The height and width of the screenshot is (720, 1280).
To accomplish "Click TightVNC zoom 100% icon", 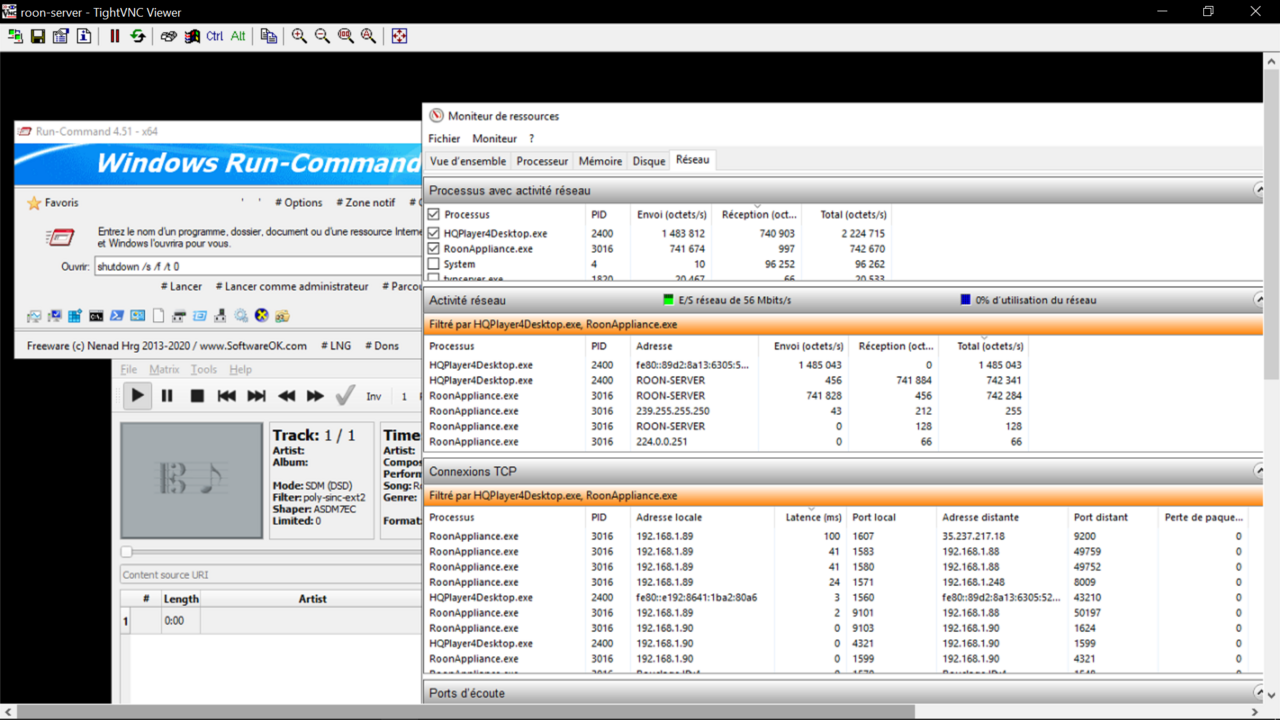I will [x=346, y=36].
